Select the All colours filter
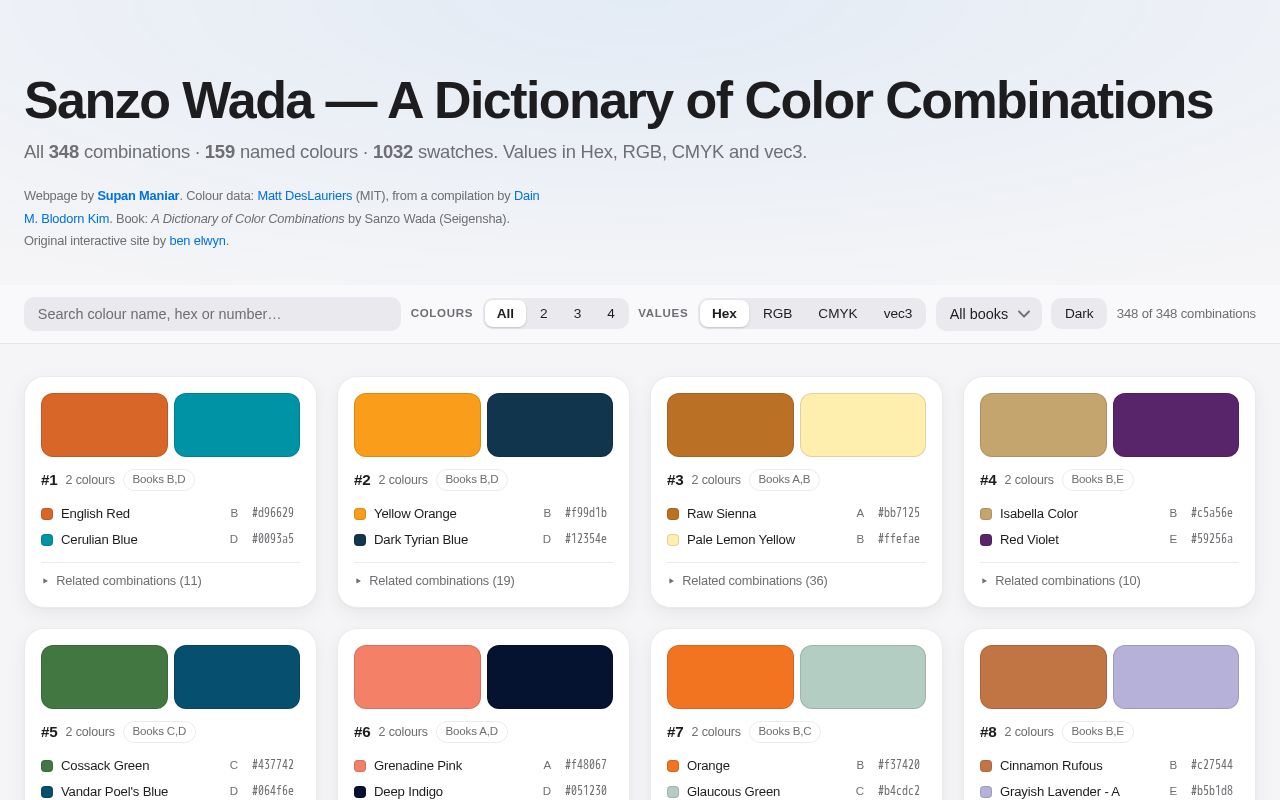The height and width of the screenshot is (800, 1280). [x=505, y=314]
